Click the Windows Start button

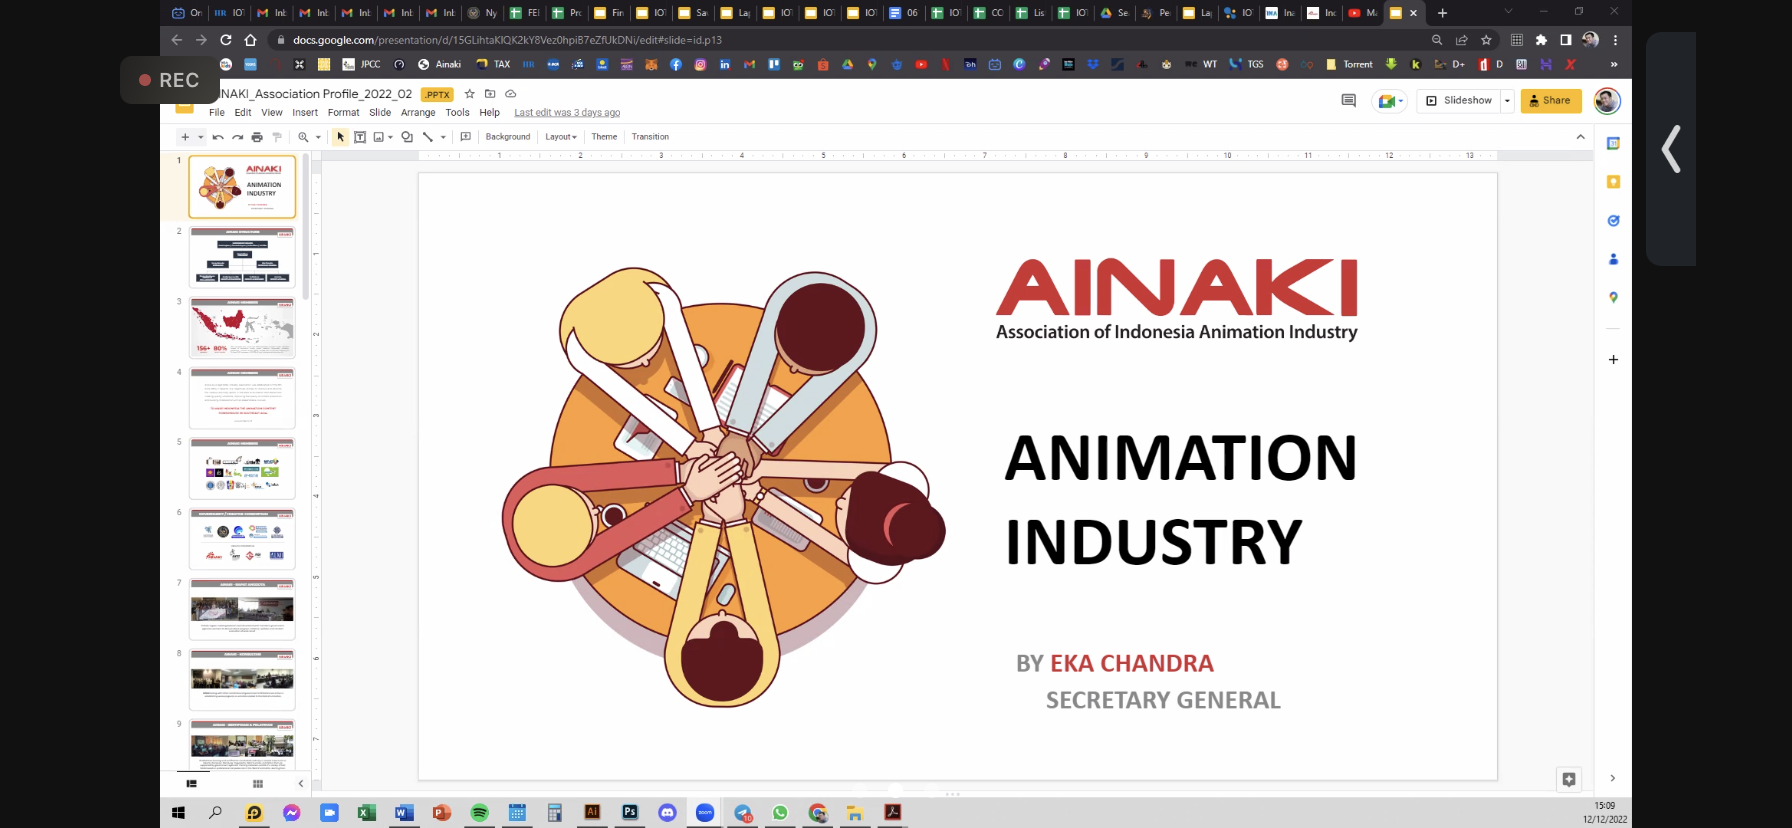tap(178, 813)
